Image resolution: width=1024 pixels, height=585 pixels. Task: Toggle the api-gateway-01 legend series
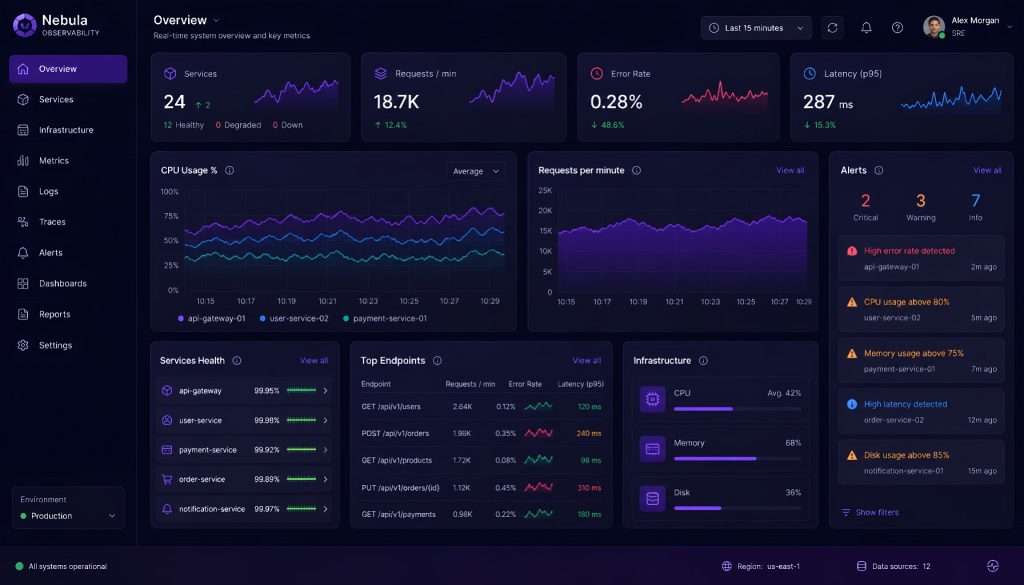coord(212,319)
